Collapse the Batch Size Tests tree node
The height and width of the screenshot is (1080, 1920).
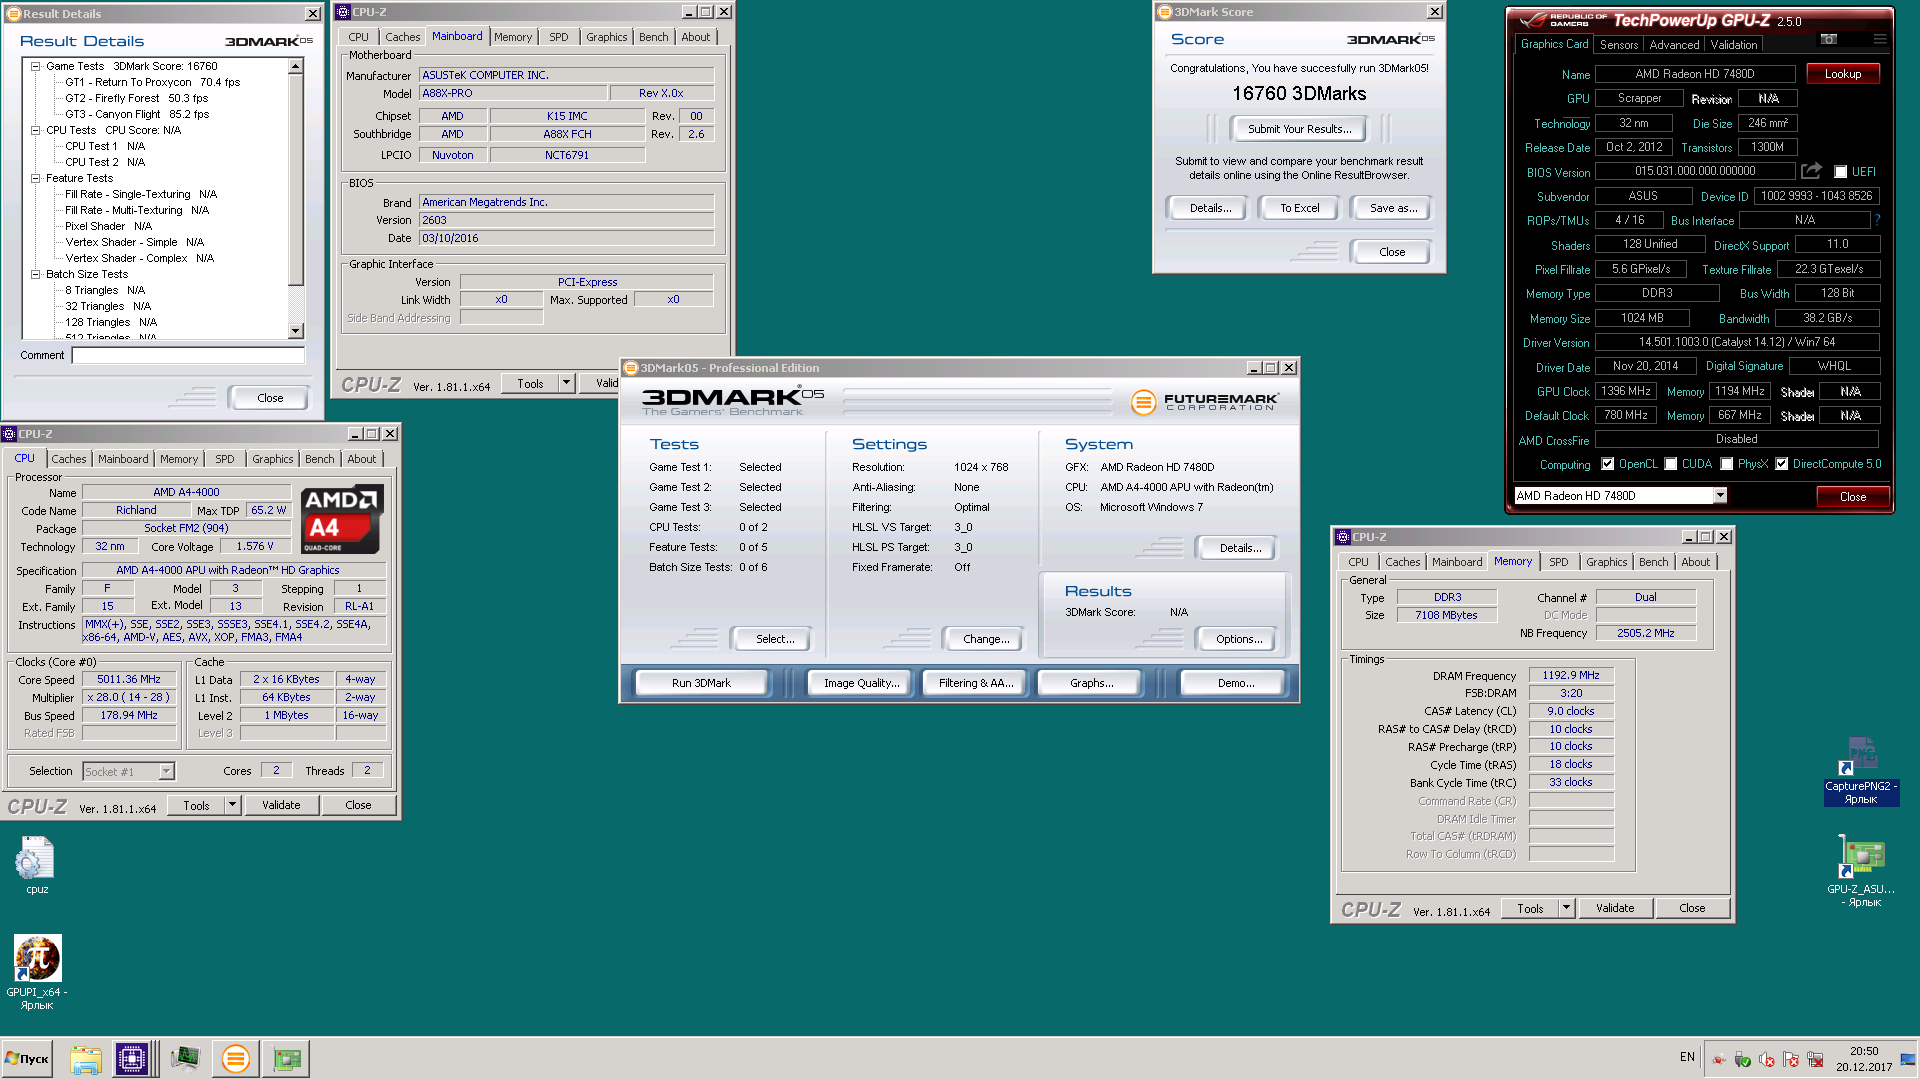click(35, 274)
